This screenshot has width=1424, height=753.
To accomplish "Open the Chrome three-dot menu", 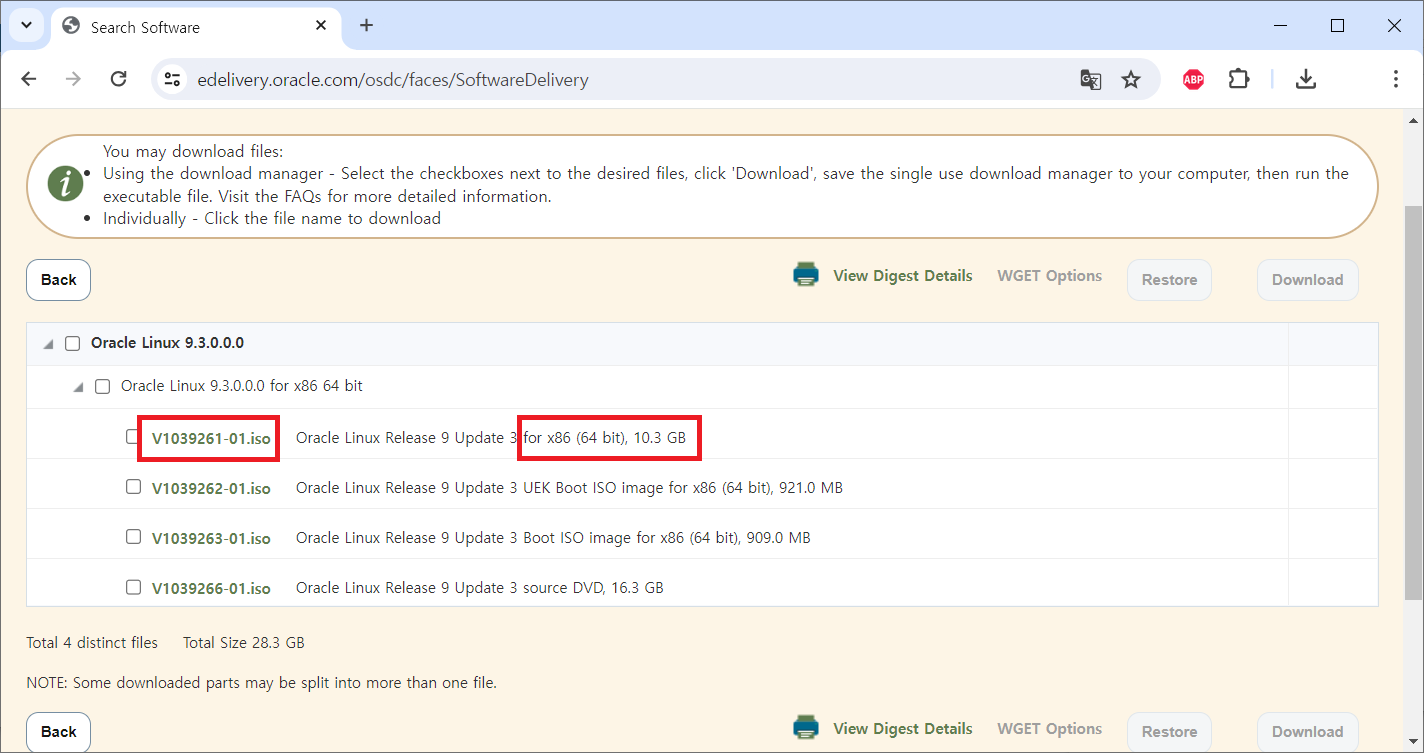I will (1395, 79).
